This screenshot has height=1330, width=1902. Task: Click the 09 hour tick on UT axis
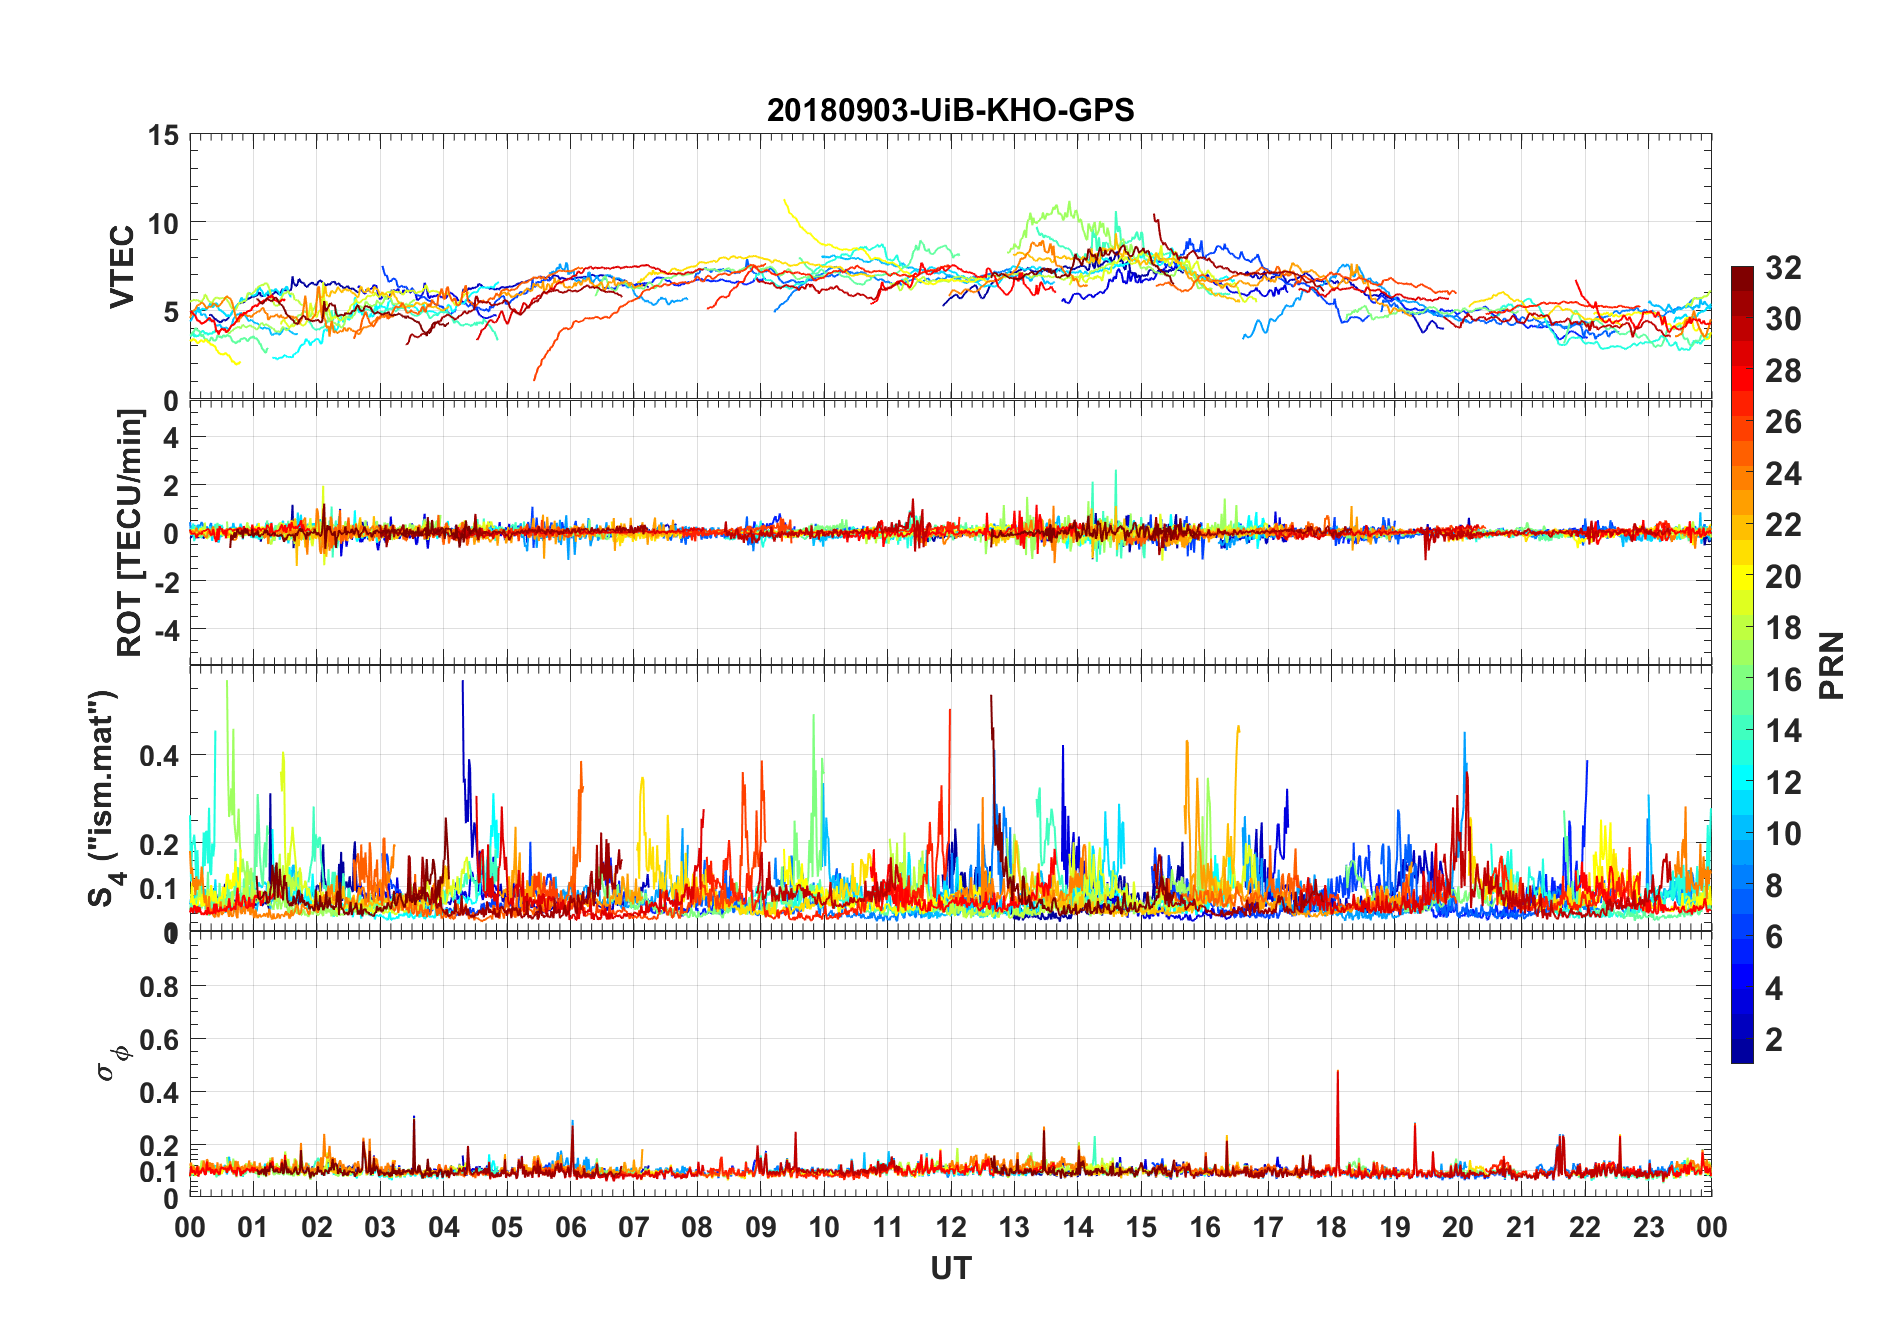point(761,1227)
